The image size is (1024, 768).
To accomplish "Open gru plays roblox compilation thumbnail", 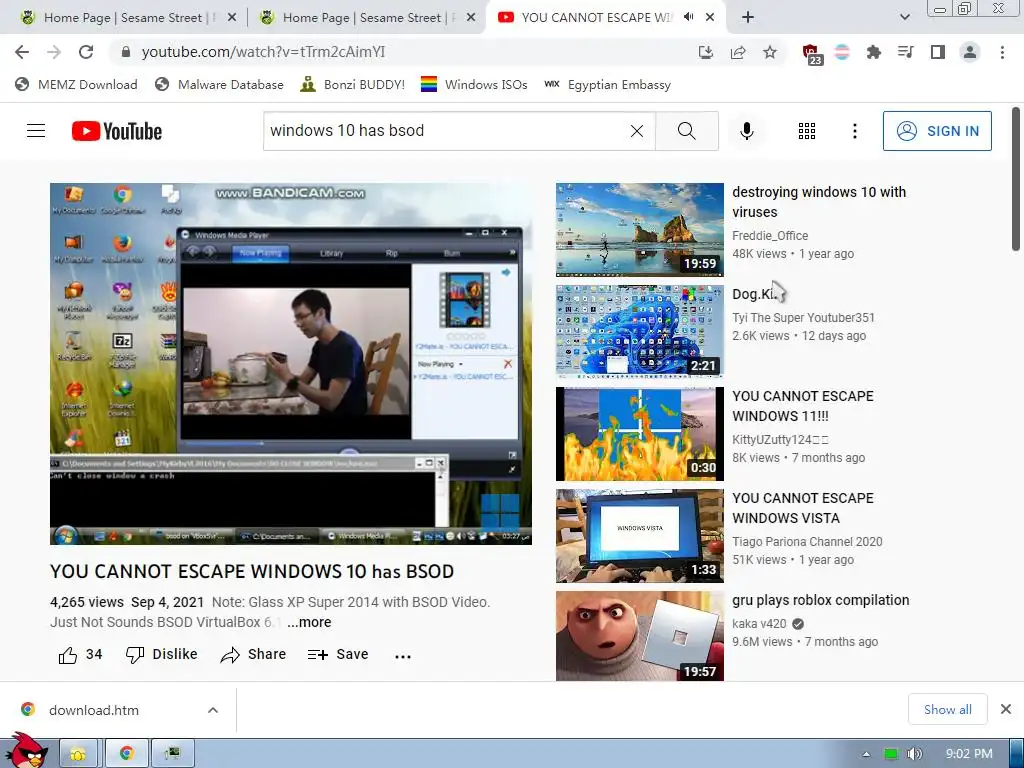I will point(639,636).
